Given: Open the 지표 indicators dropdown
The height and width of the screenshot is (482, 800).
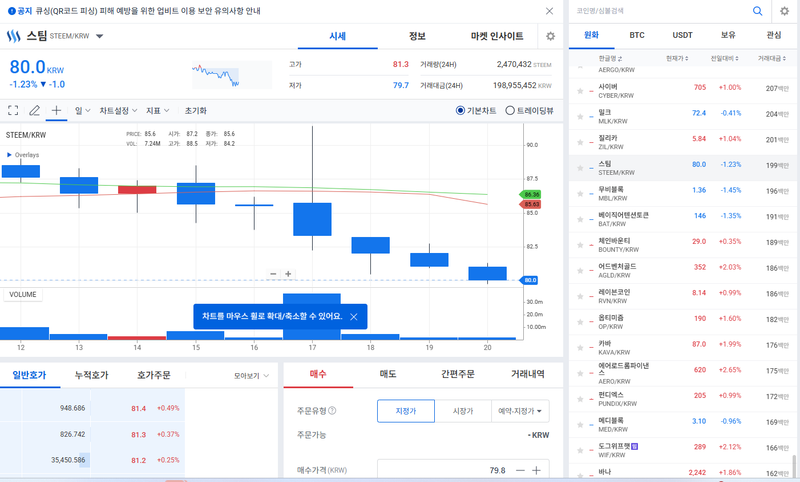Looking at the screenshot, I should coord(158,111).
